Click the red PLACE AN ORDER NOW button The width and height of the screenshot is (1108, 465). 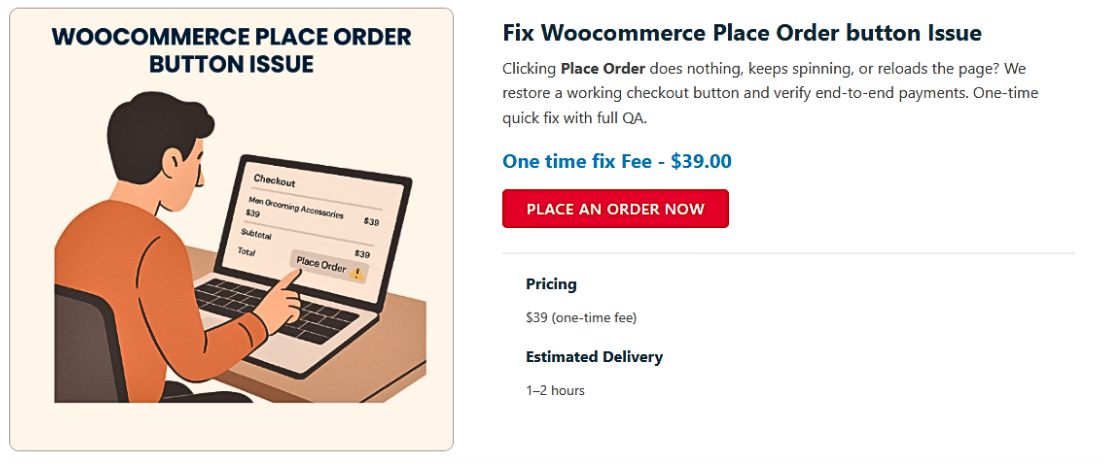(615, 209)
